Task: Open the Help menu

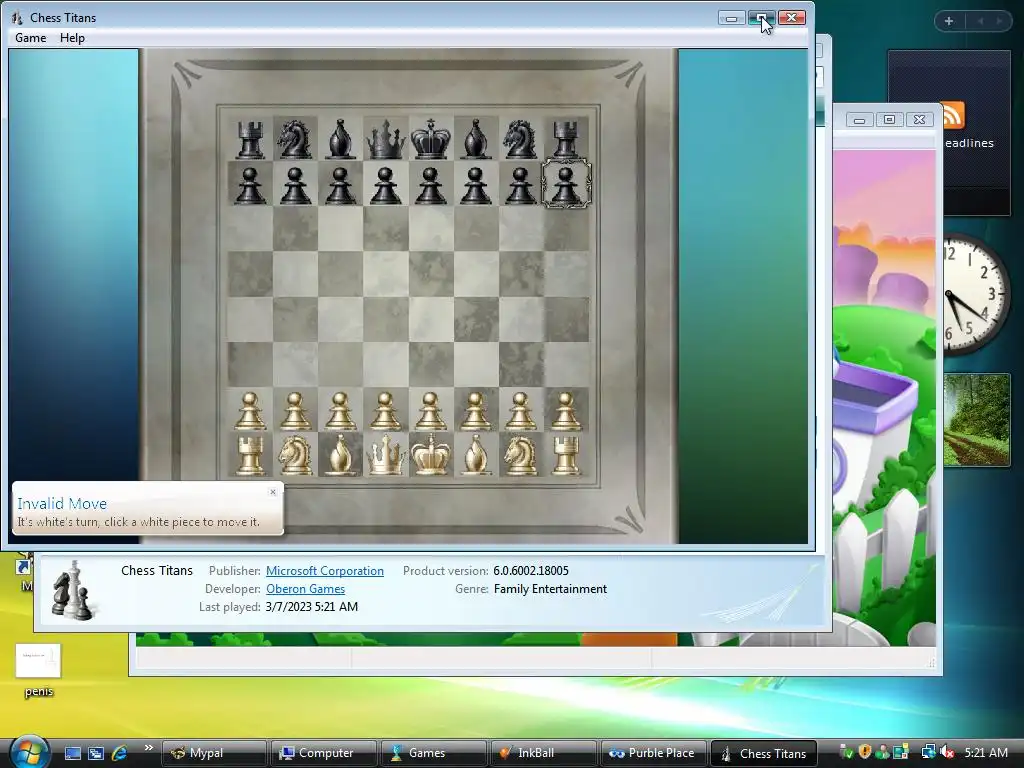Action: [72, 38]
